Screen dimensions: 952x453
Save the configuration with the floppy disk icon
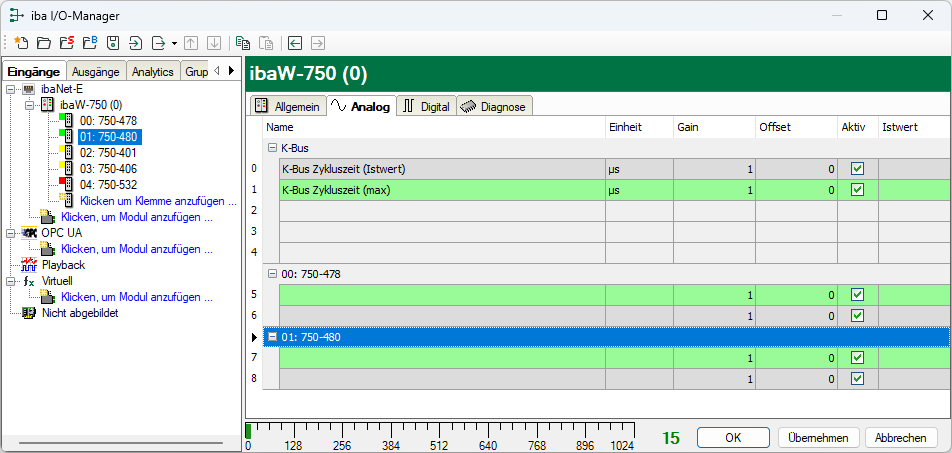[x=112, y=43]
